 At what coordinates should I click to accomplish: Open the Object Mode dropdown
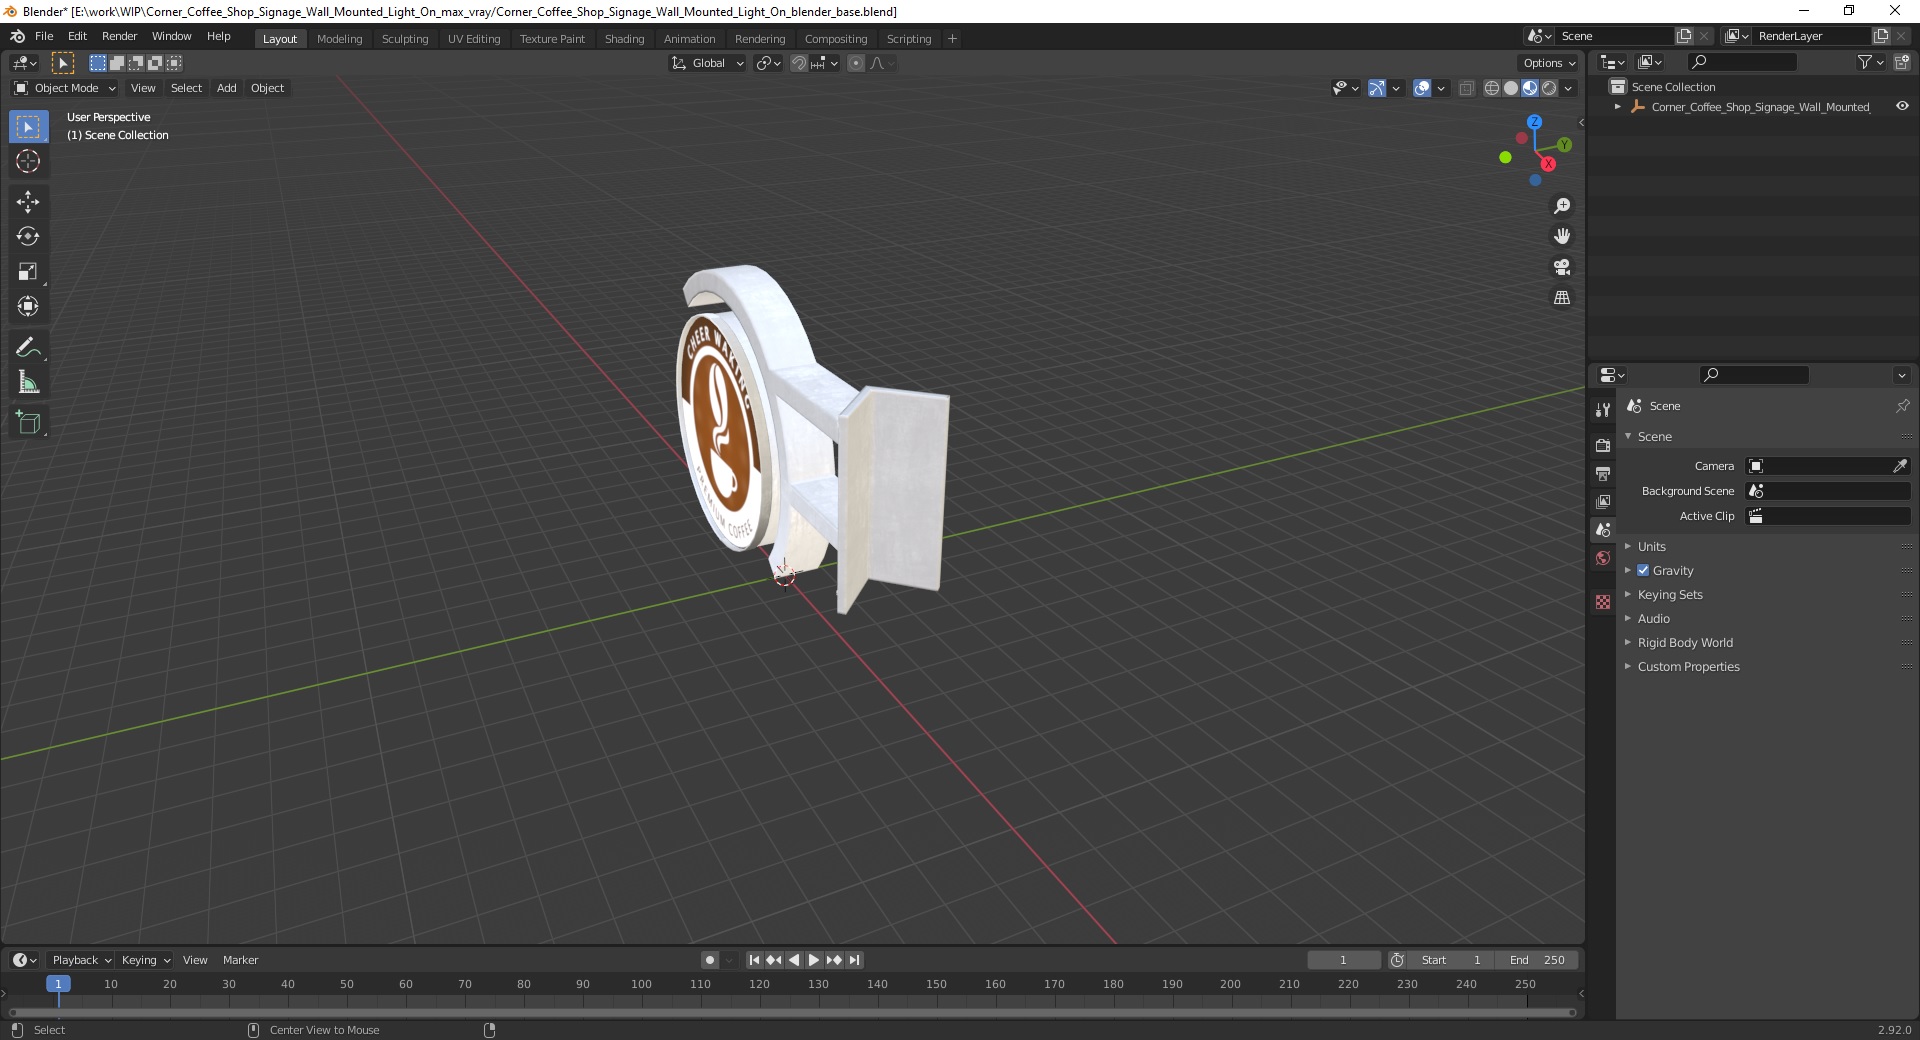click(x=65, y=88)
